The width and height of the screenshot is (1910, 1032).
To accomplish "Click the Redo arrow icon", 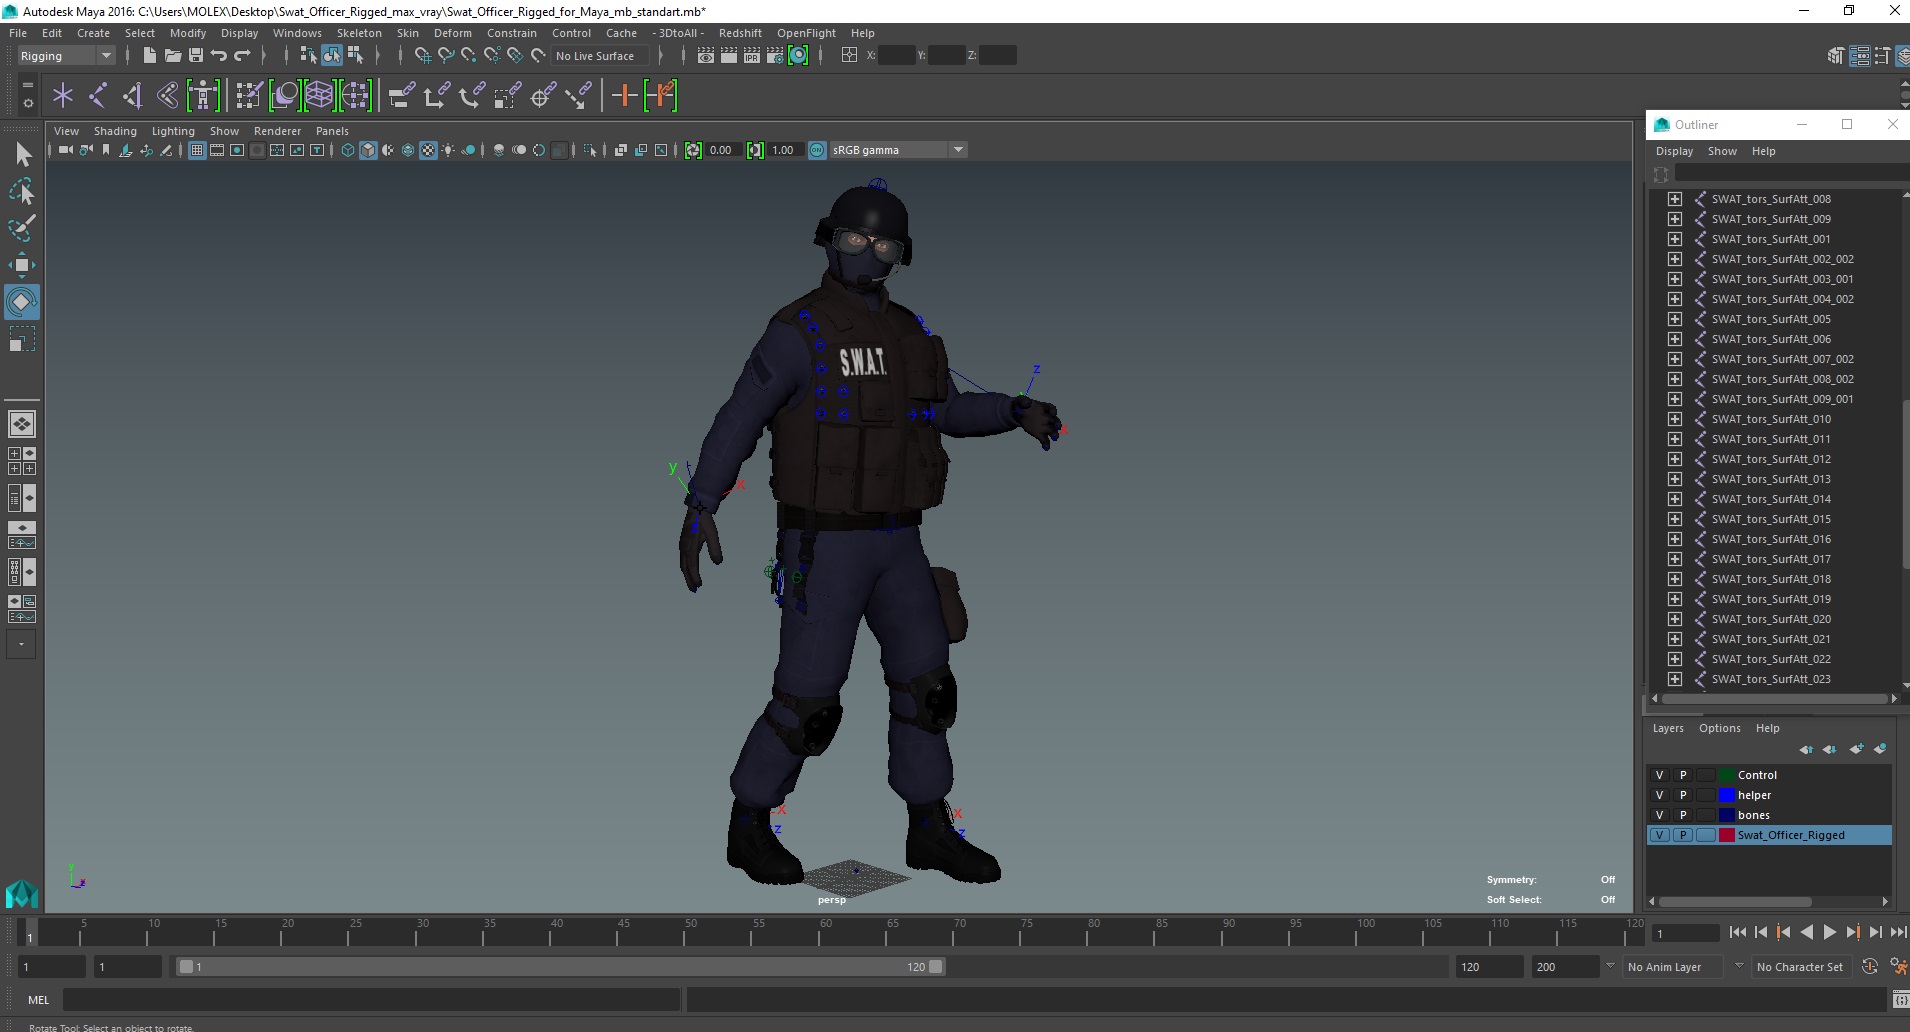I will click(242, 55).
